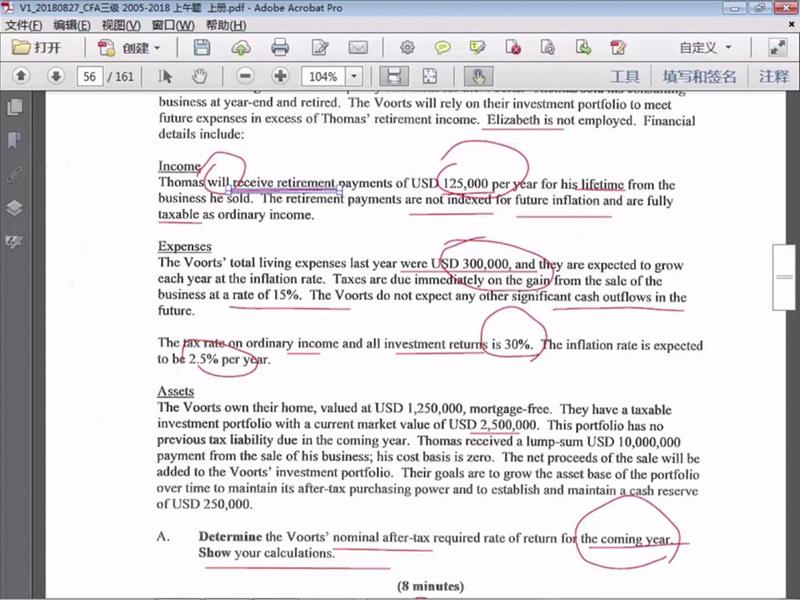Open the zoom percentage dropdown

tap(353, 76)
